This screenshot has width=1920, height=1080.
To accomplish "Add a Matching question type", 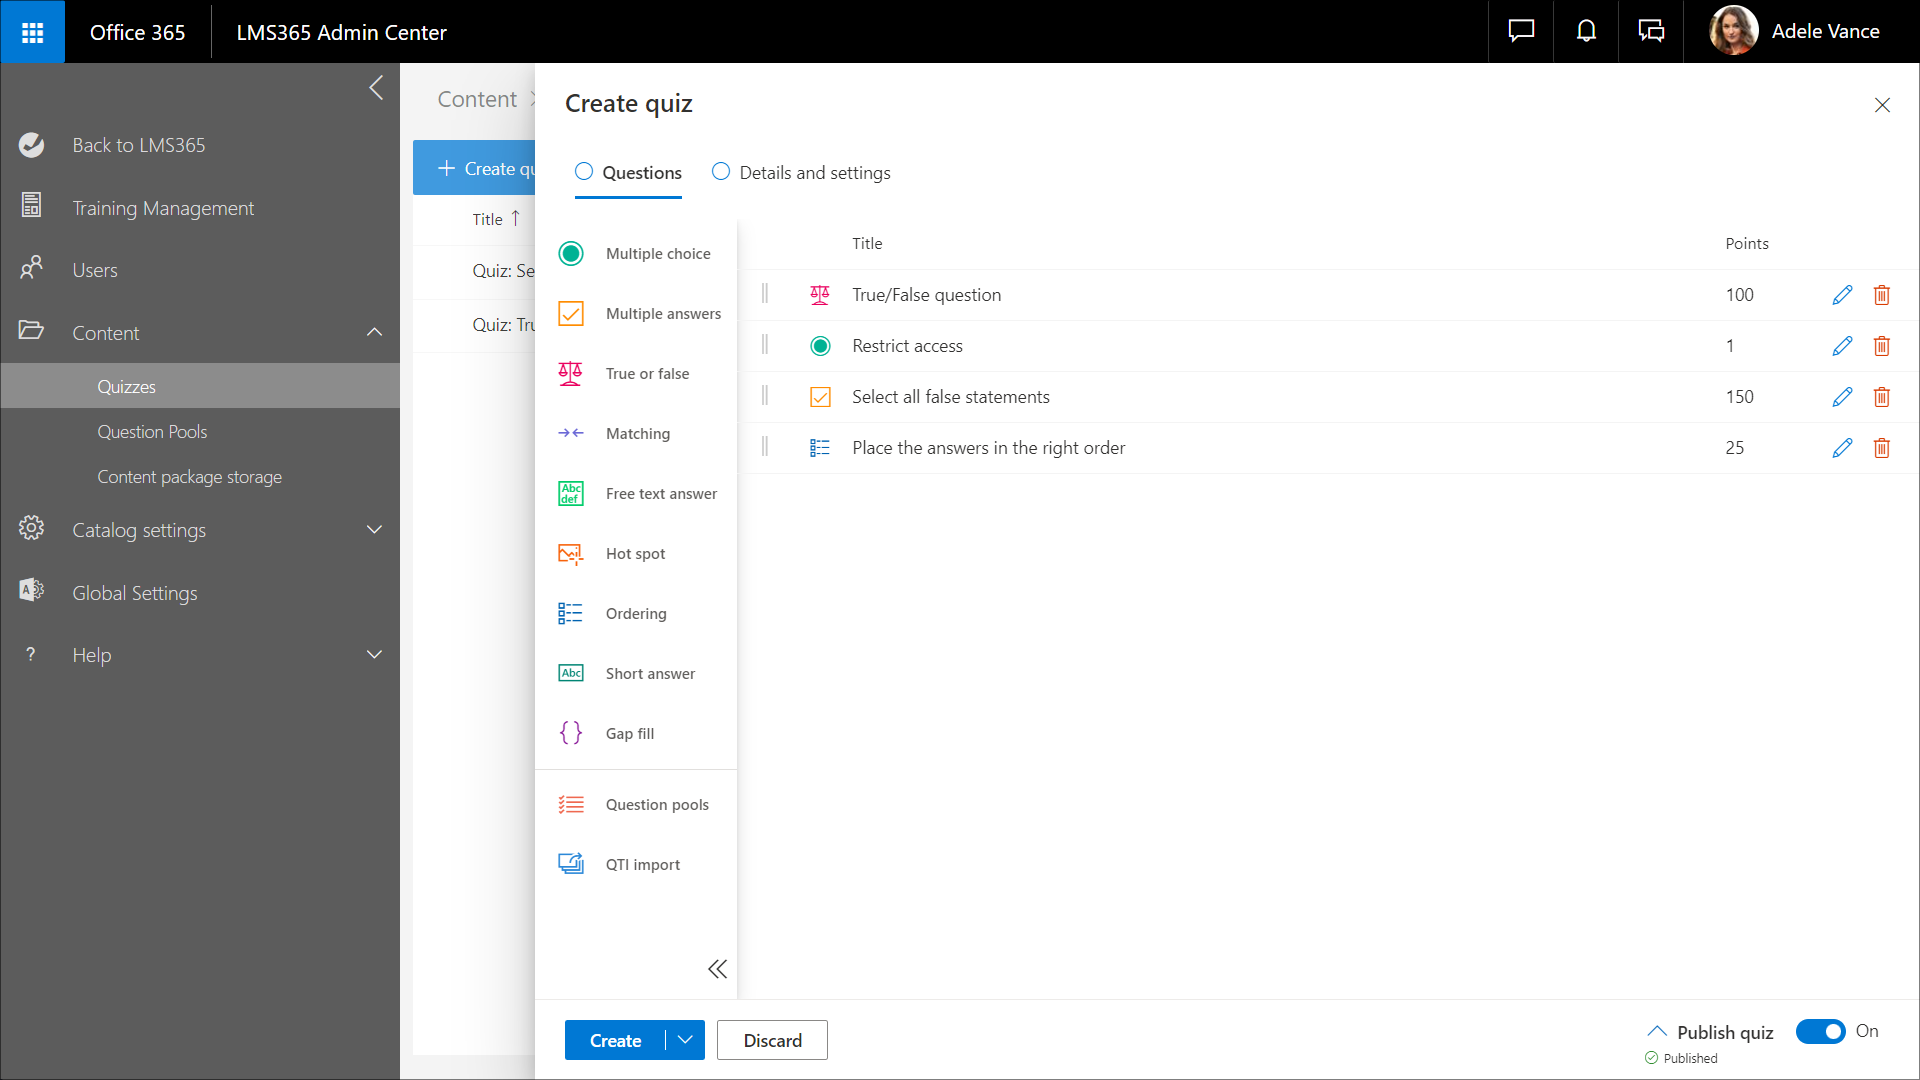I will tap(637, 434).
